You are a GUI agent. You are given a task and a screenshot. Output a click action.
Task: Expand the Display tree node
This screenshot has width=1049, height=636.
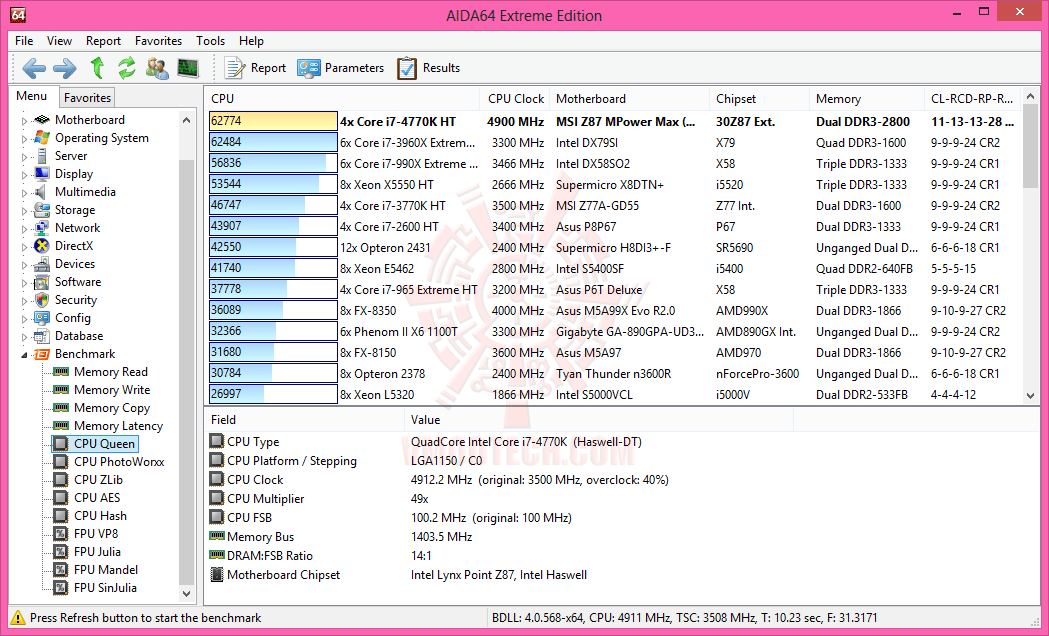pyautogui.click(x=25, y=175)
